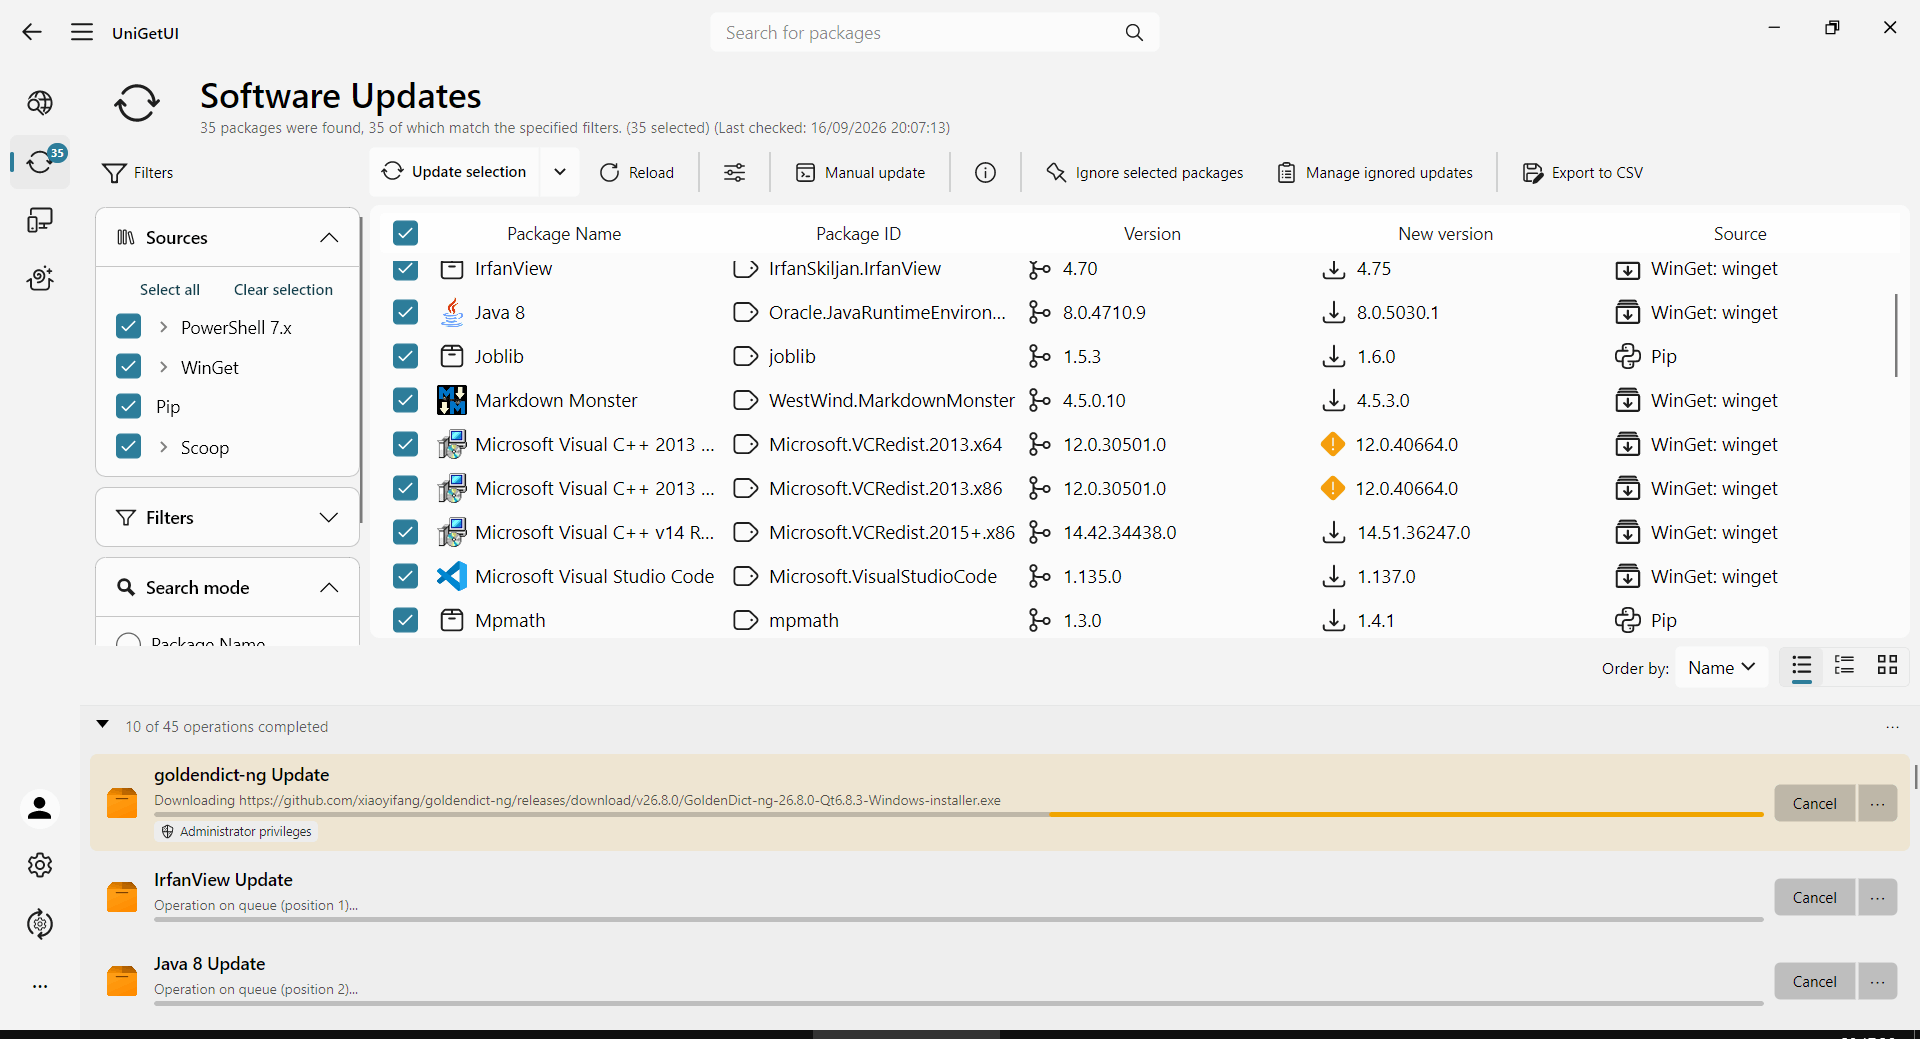The height and width of the screenshot is (1039, 1920).
Task: Open the Update selection dropdown arrow
Action: coord(560,172)
